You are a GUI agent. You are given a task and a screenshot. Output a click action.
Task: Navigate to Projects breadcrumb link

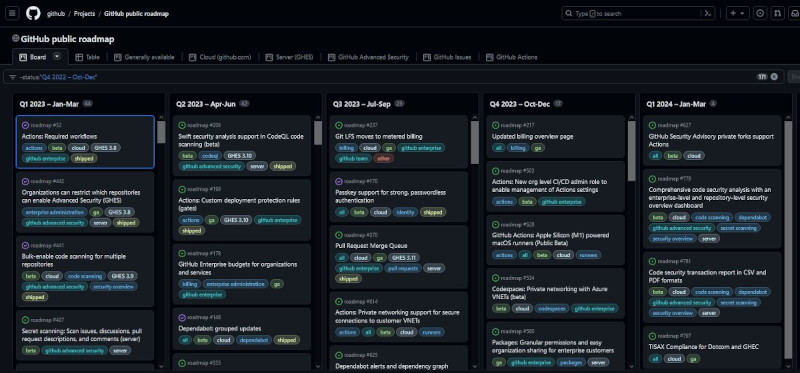pos(84,14)
